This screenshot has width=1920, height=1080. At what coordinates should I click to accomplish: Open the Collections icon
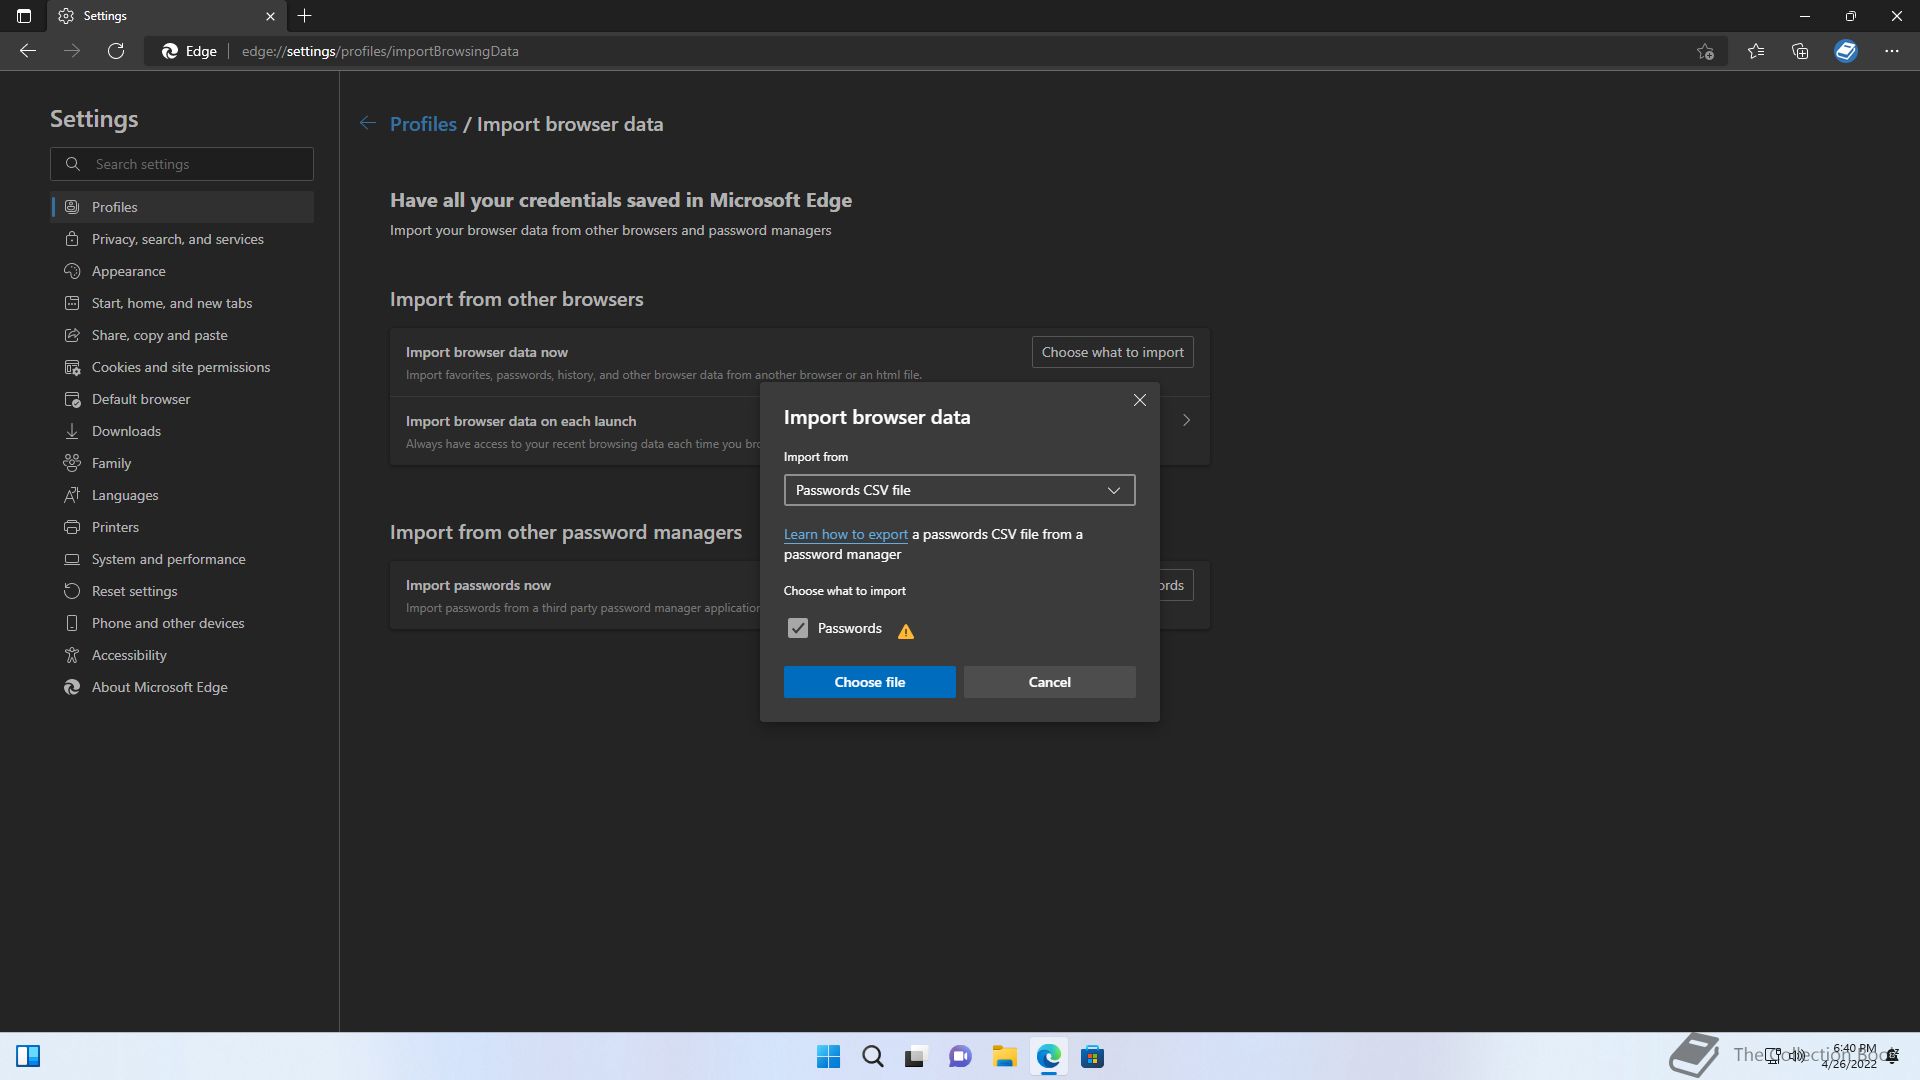[1800, 51]
